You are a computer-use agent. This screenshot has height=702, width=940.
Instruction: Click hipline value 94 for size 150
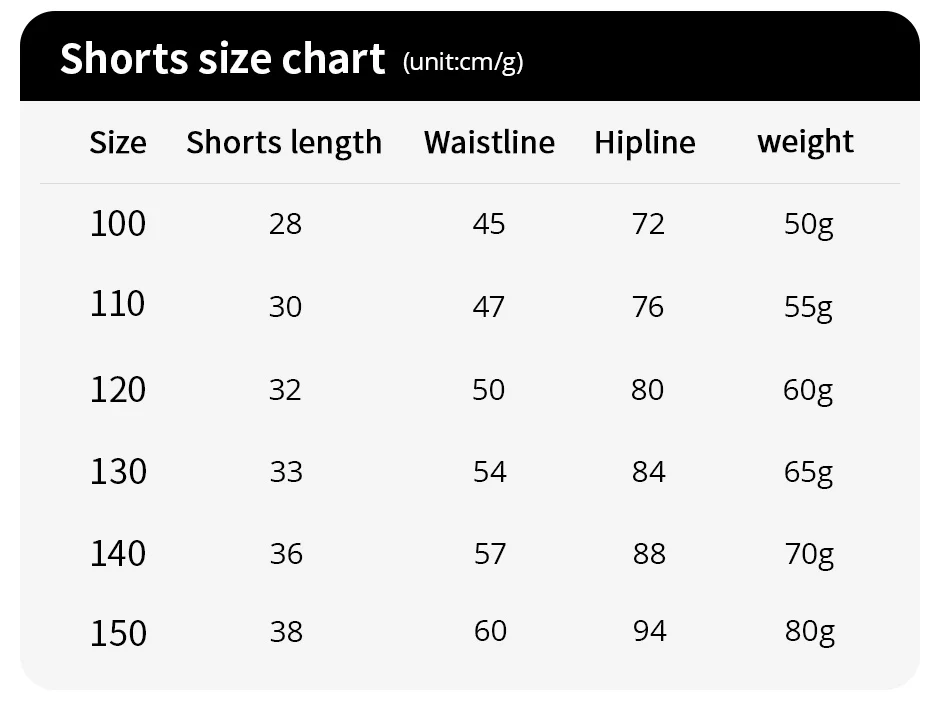[649, 632]
